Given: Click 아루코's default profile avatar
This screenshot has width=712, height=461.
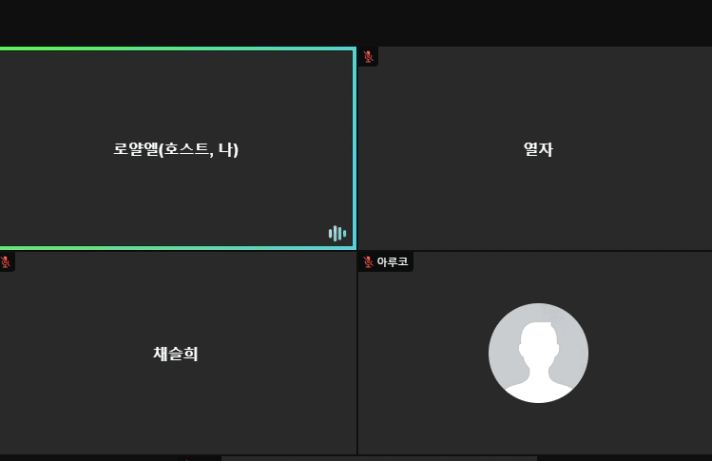Looking at the screenshot, I should (539, 353).
